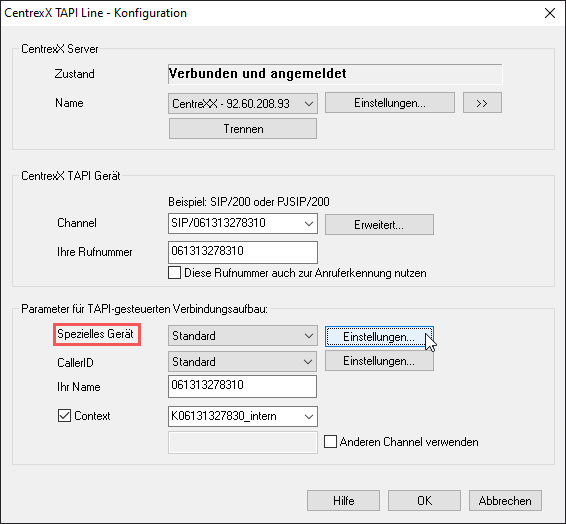Enable Anderen Channel verwenden checkbox
566x524 pixels.
(x=330, y=442)
